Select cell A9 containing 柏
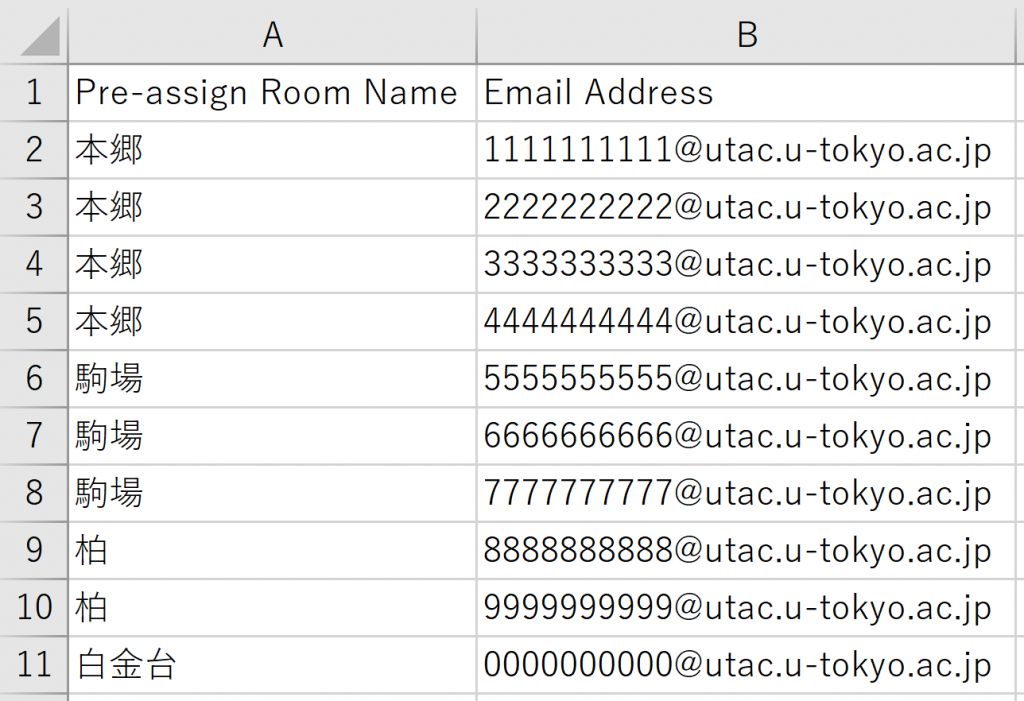The image size is (1024, 701). [272, 550]
